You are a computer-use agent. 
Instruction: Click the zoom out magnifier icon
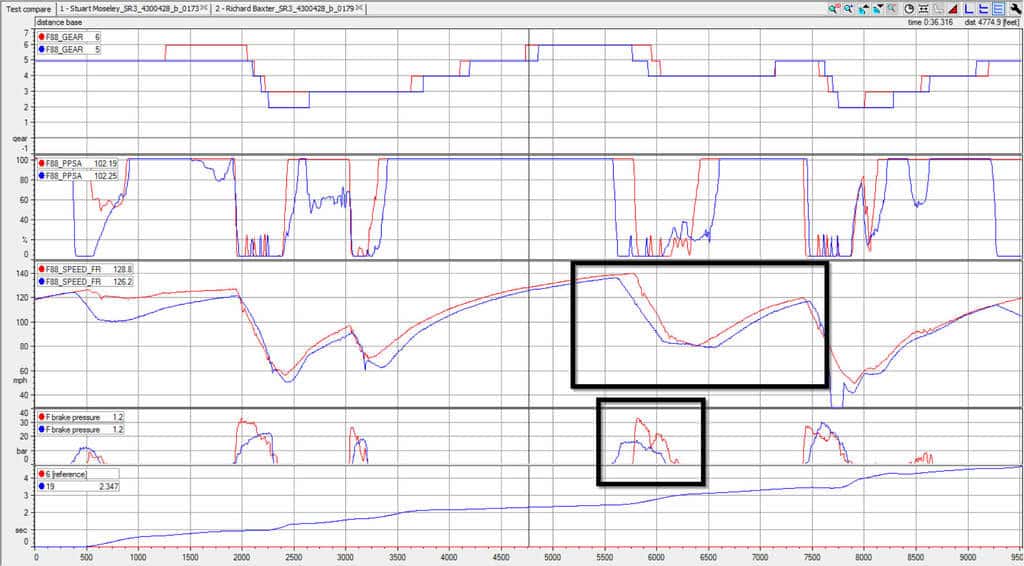click(834, 9)
